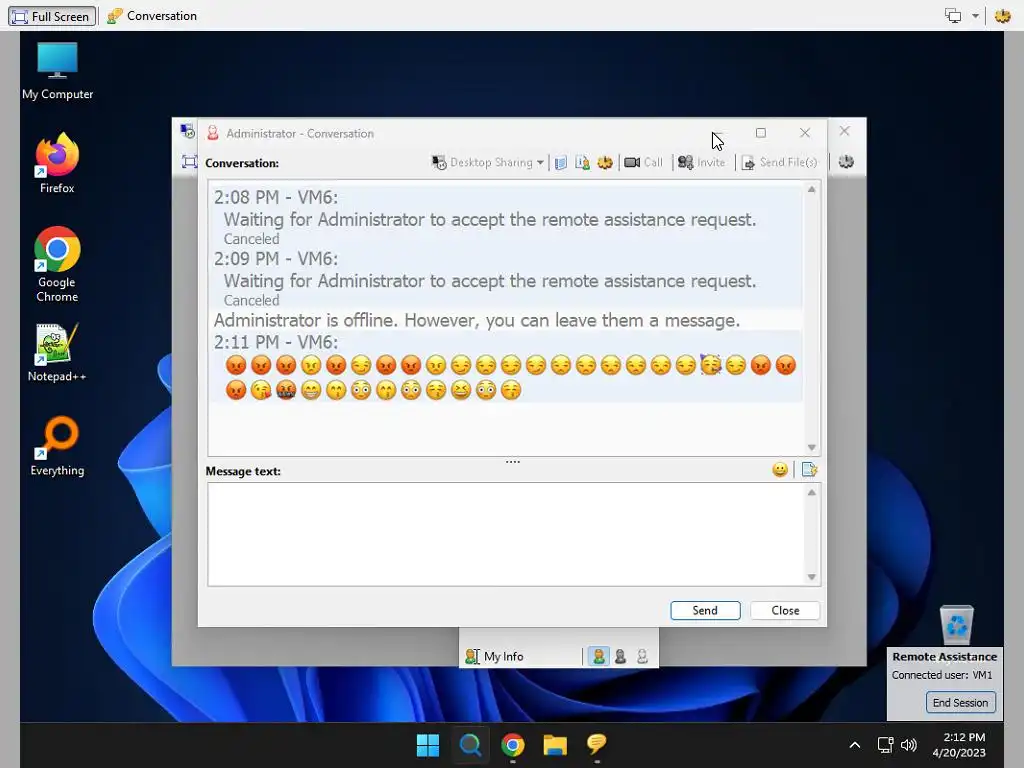Set status using the white offline user icon
Viewport: 1024px width, 768px height.
click(643, 656)
